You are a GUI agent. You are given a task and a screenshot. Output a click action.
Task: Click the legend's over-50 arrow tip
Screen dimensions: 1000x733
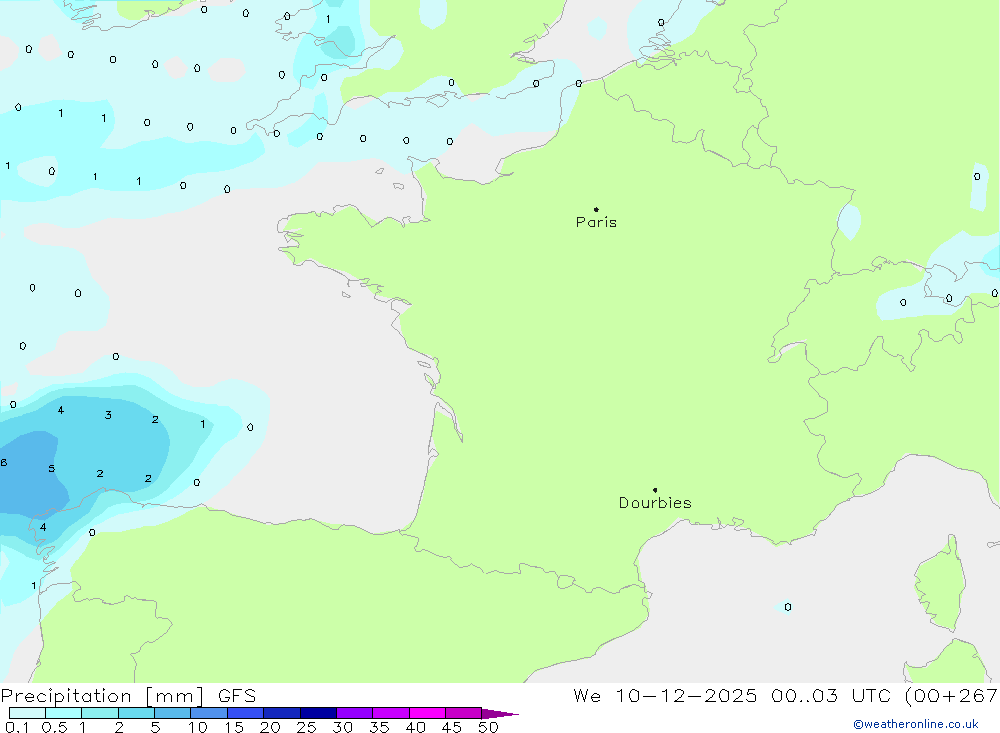click(x=501, y=714)
